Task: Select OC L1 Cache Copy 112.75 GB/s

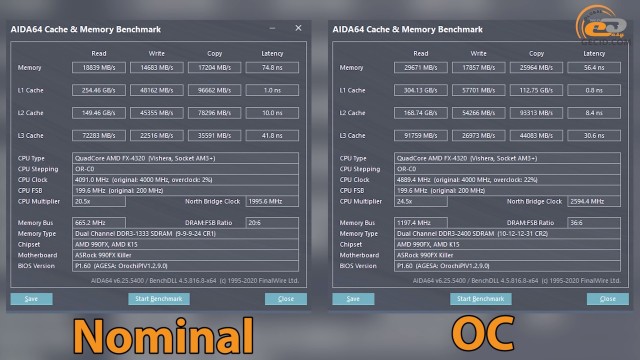Action: 536,90
